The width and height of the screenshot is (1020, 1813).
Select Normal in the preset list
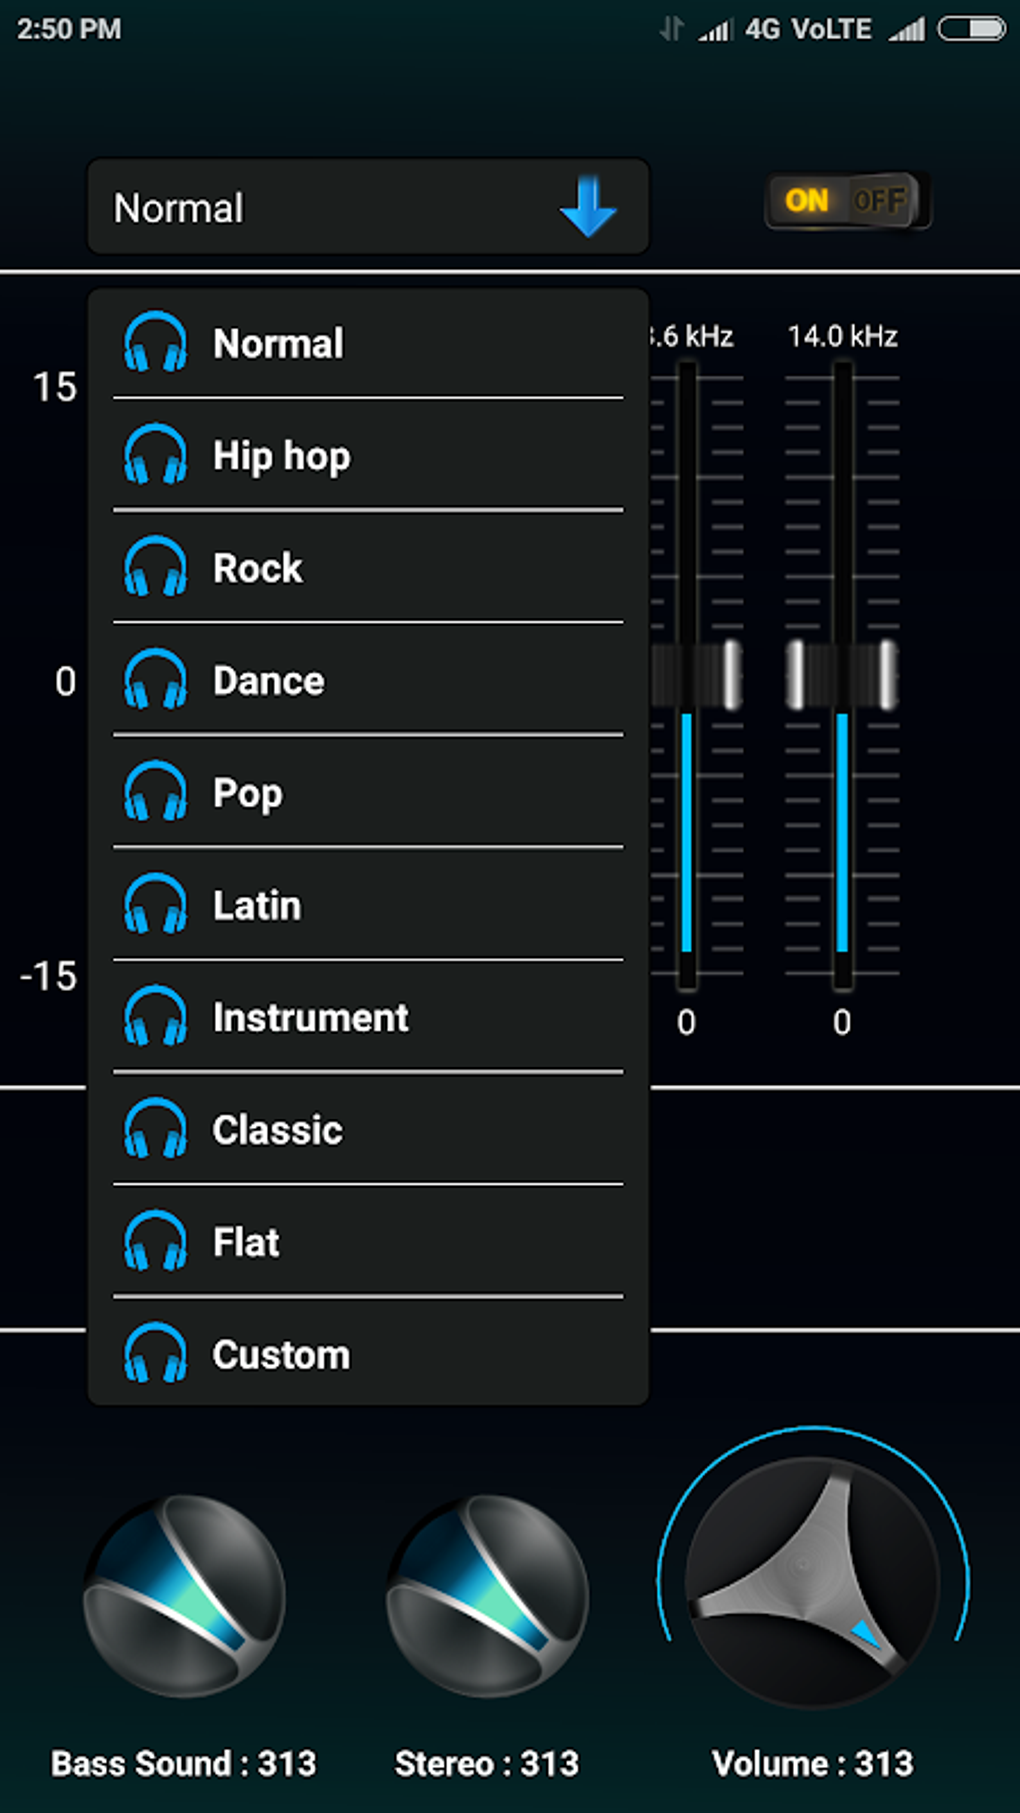coord(278,343)
